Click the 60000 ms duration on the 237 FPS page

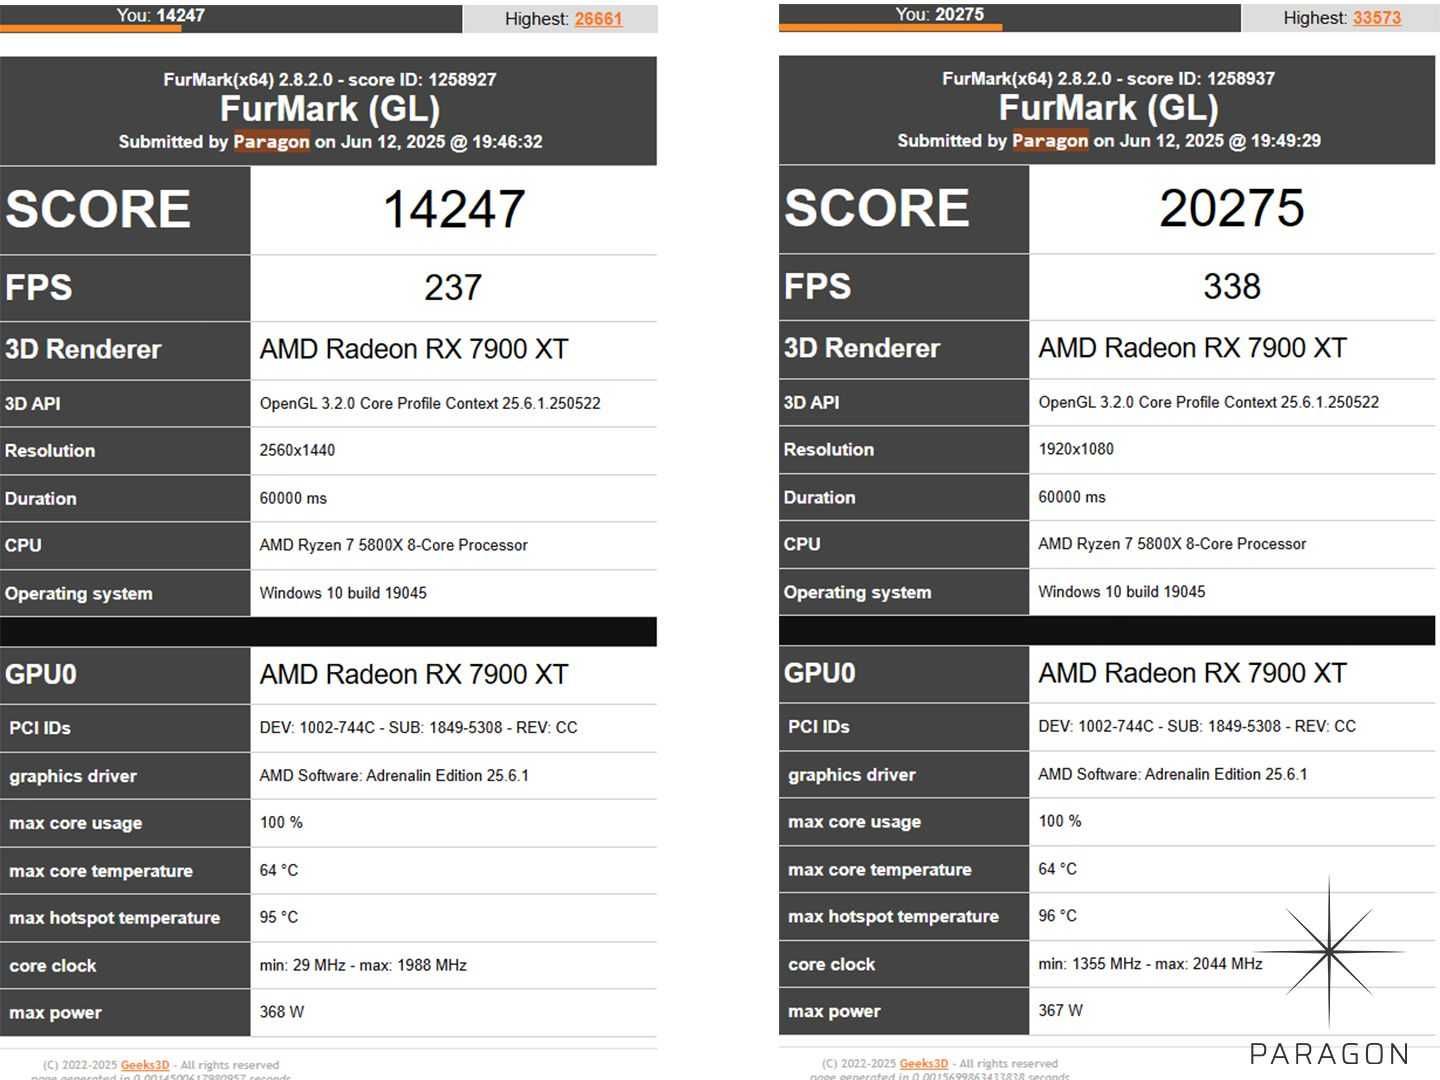pyautogui.click(x=293, y=498)
